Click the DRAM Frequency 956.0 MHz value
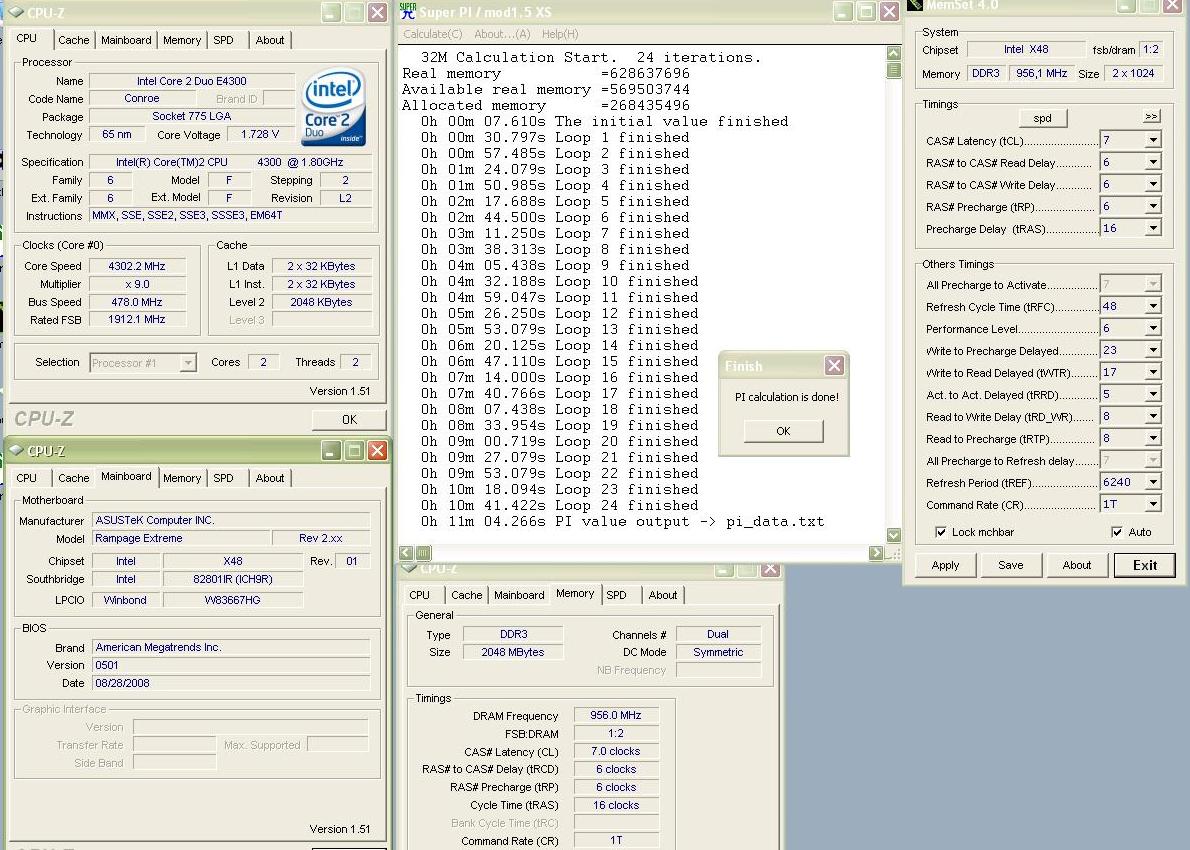Viewport: 1190px width, 850px height. (615, 715)
